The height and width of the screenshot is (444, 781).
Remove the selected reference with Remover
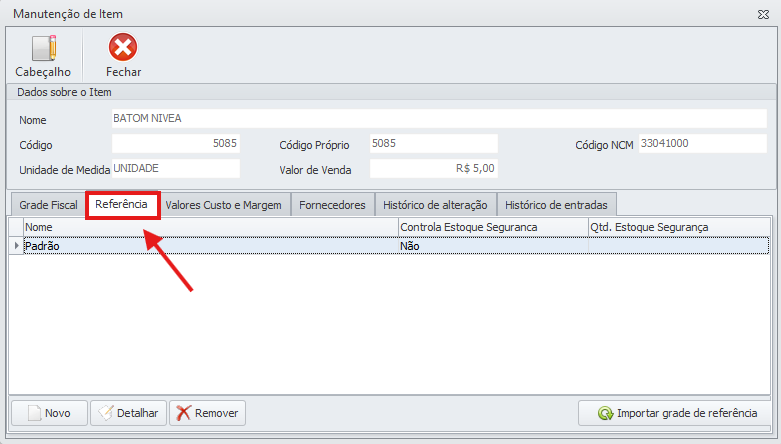coord(207,413)
